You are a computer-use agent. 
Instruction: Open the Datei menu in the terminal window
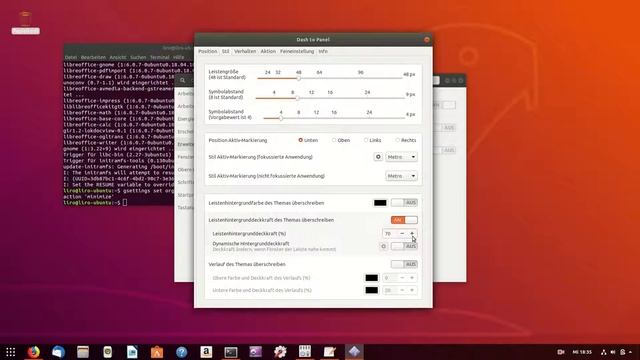coord(71,58)
